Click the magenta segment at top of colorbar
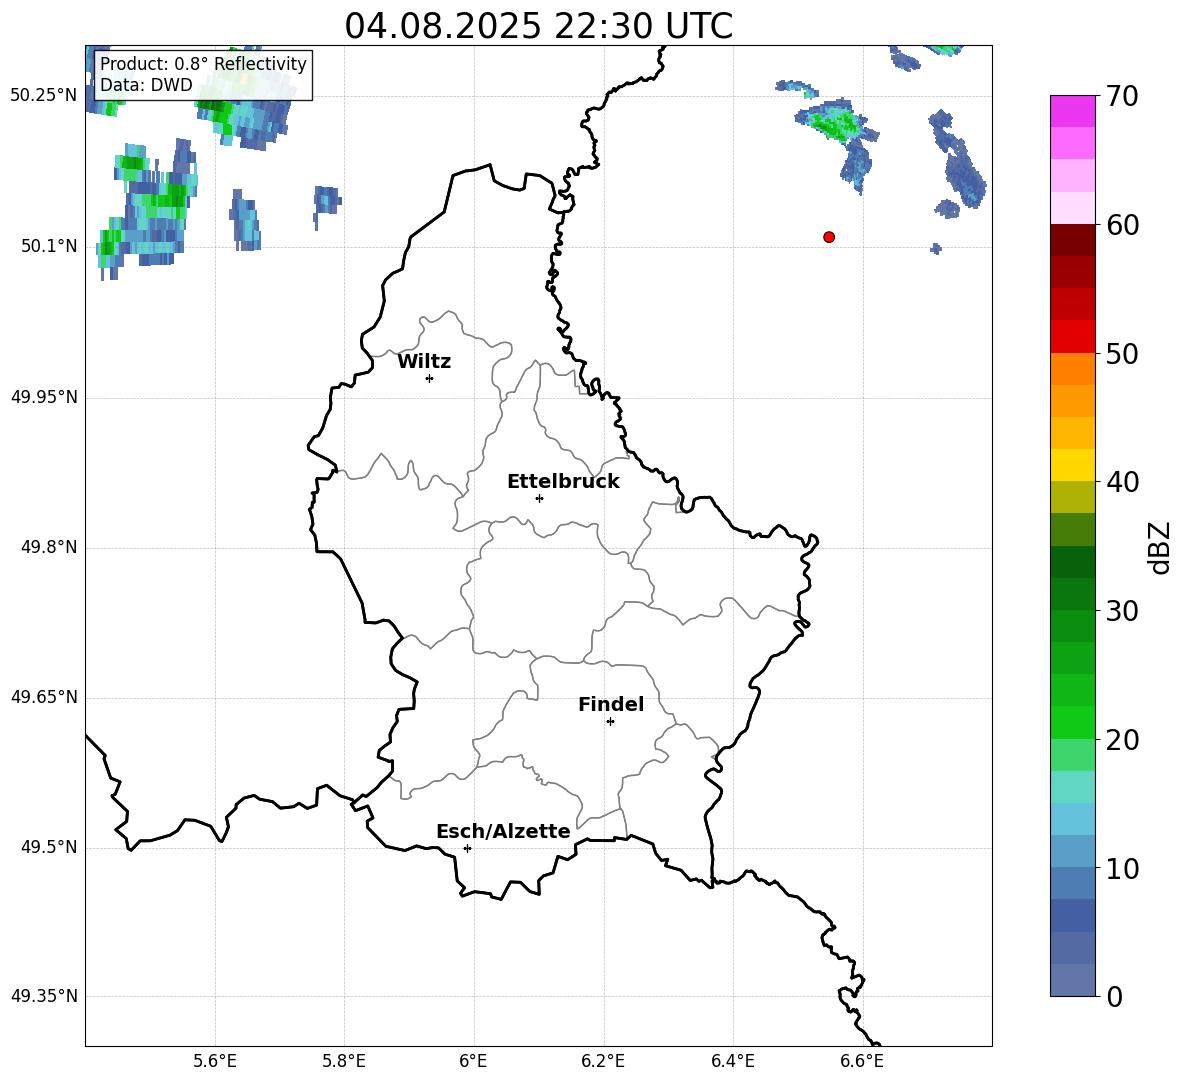1184x1081 pixels. pos(1072,112)
